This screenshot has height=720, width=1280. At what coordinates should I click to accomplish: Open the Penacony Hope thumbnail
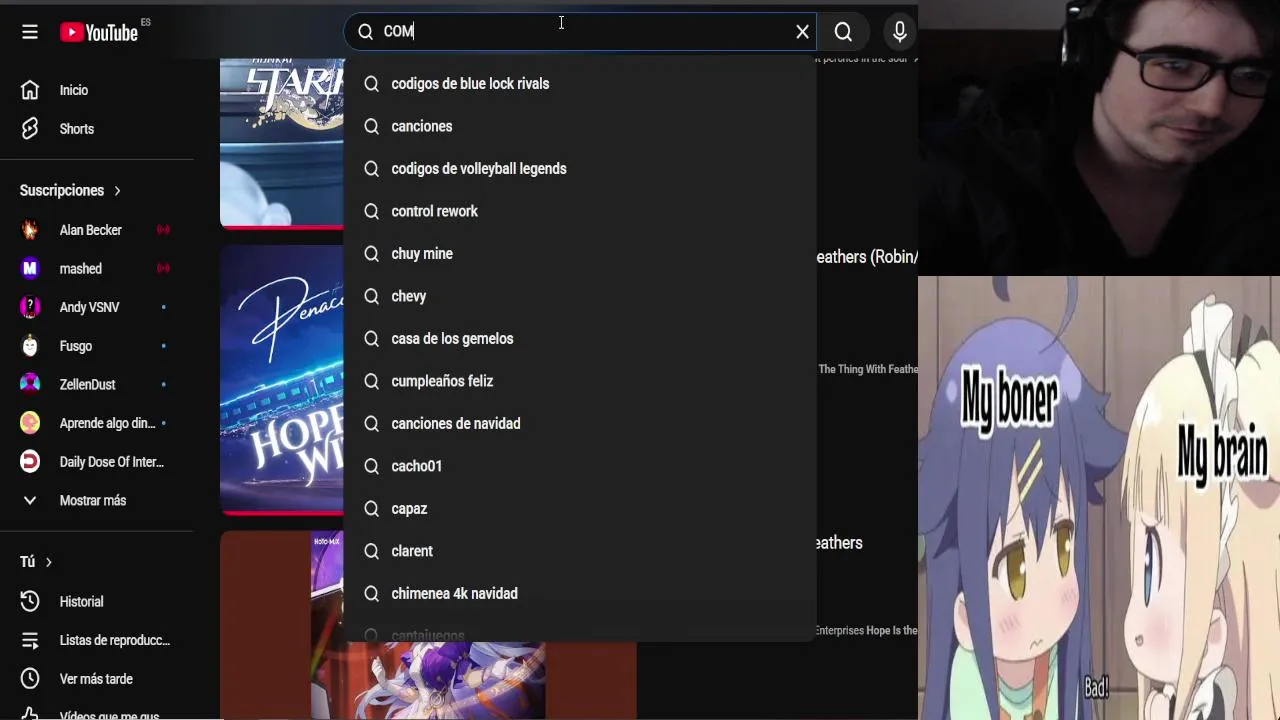pos(282,380)
